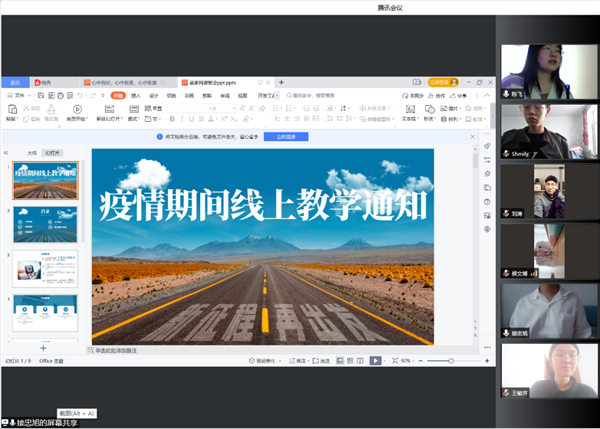
Task: Toggle the Notes pane in status bar
Action: click(x=298, y=360)
